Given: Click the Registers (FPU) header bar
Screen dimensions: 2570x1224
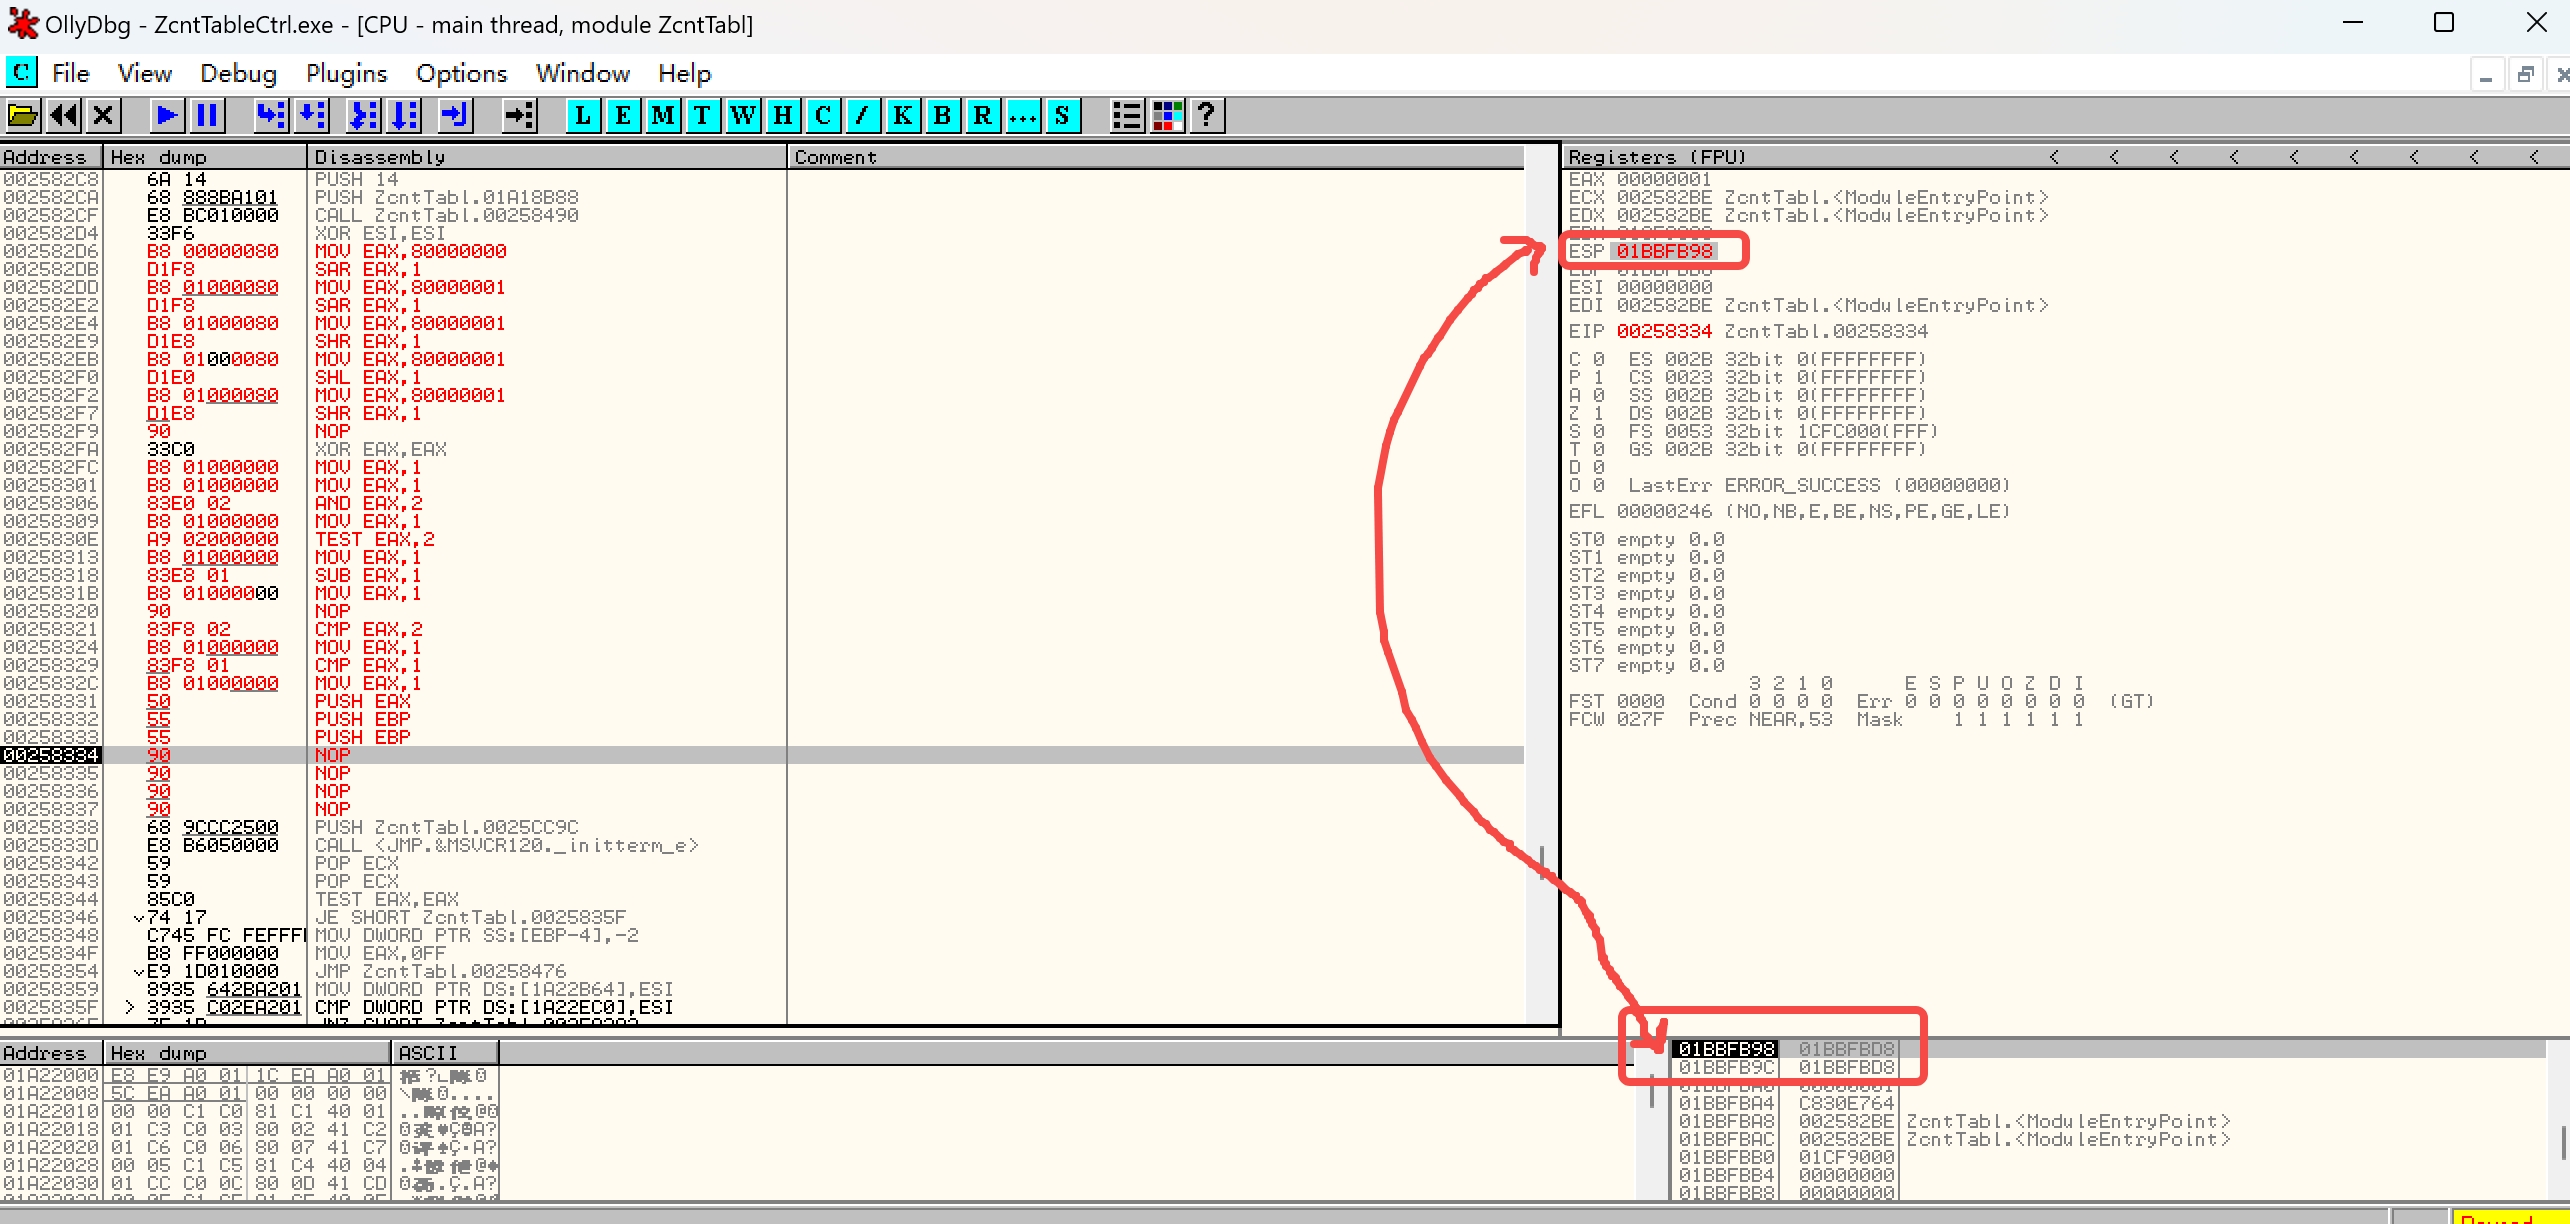Looking at the screenshot, I should pos(1656,157).
